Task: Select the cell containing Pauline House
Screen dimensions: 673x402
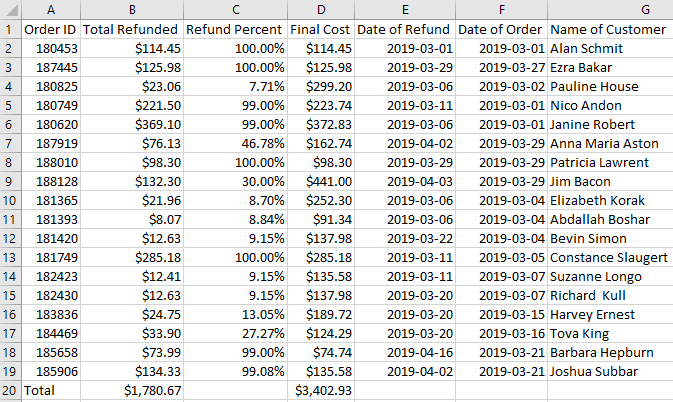Action: click(x=609, y=86)
